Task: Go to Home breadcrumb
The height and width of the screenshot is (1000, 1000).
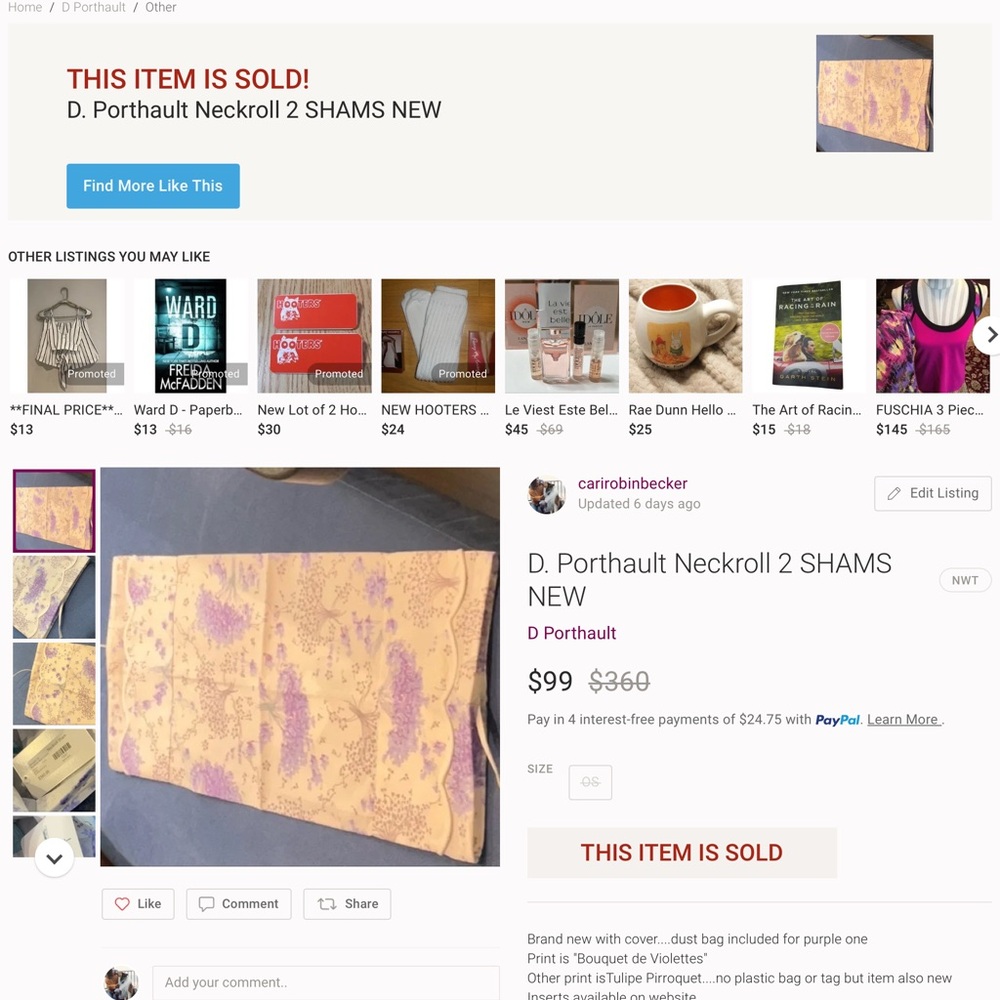Action: [25, 7]
